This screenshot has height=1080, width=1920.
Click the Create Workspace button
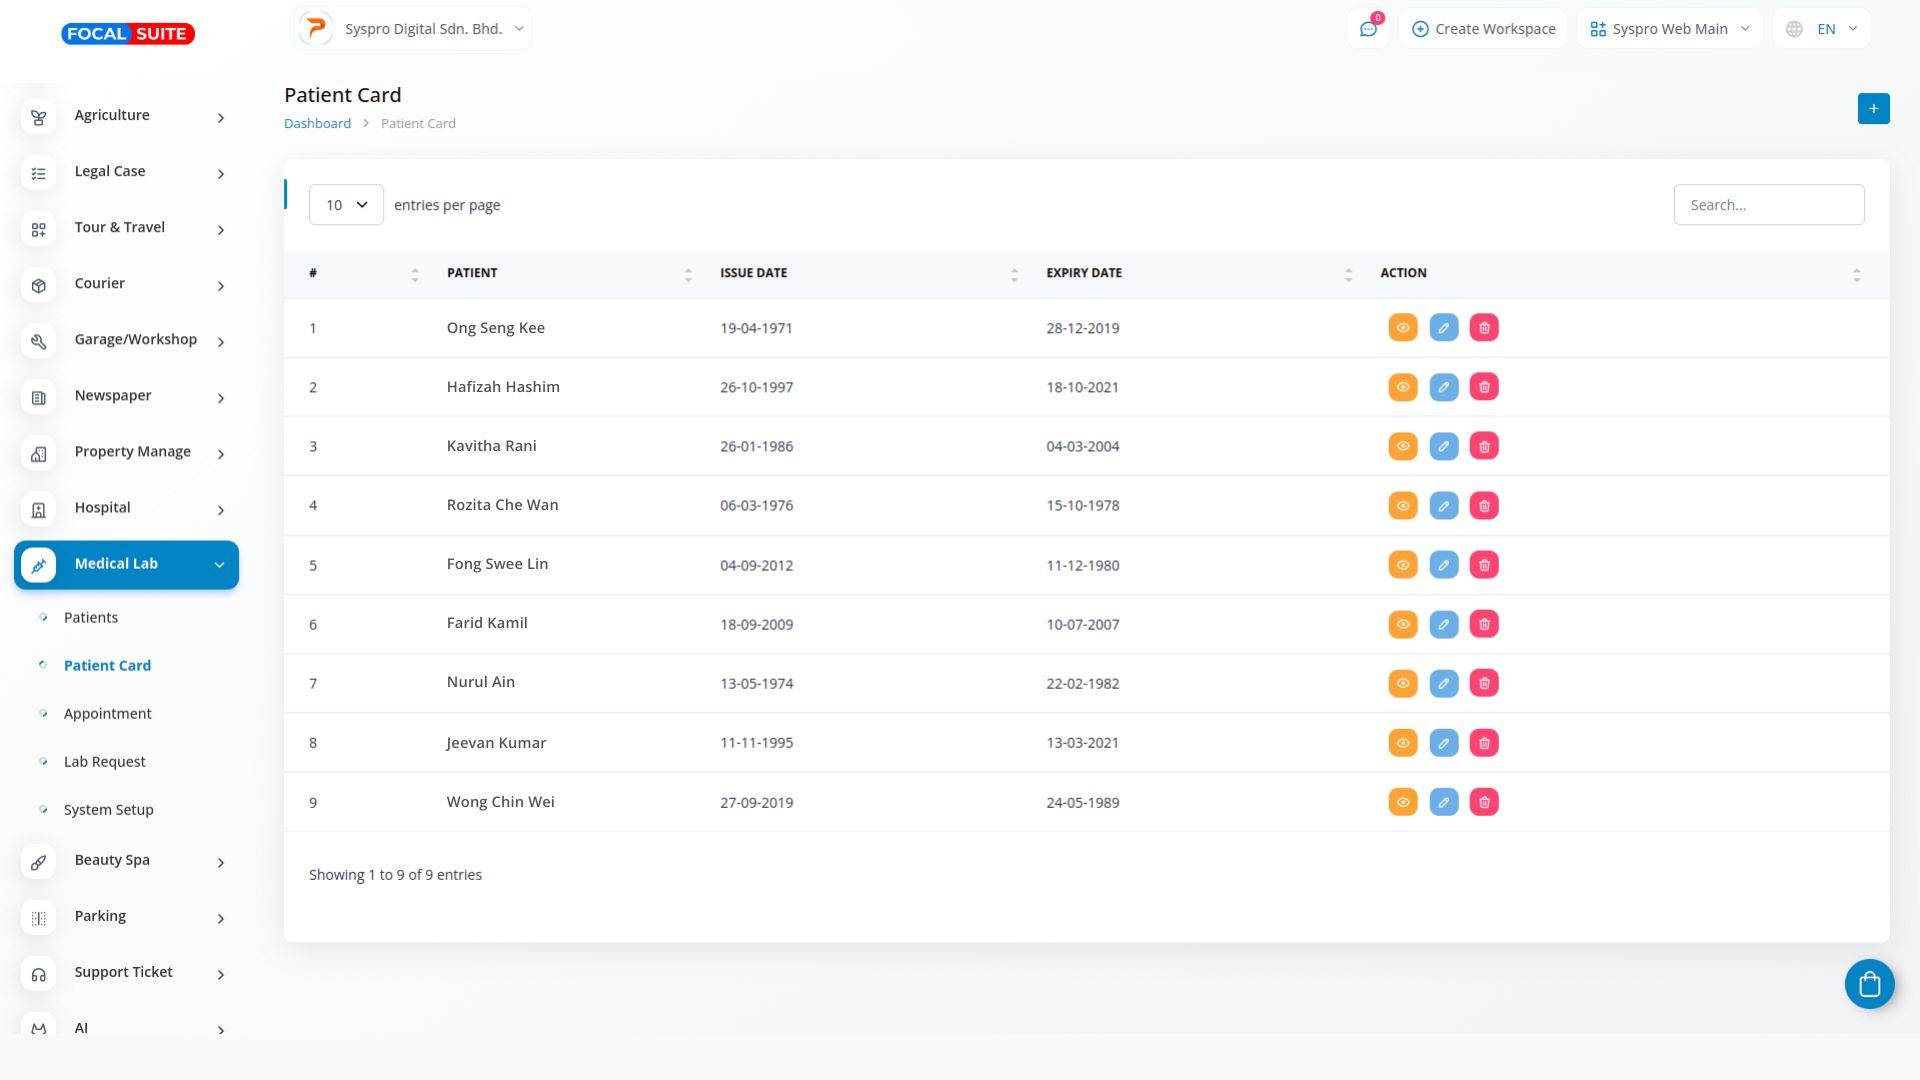1483,29
